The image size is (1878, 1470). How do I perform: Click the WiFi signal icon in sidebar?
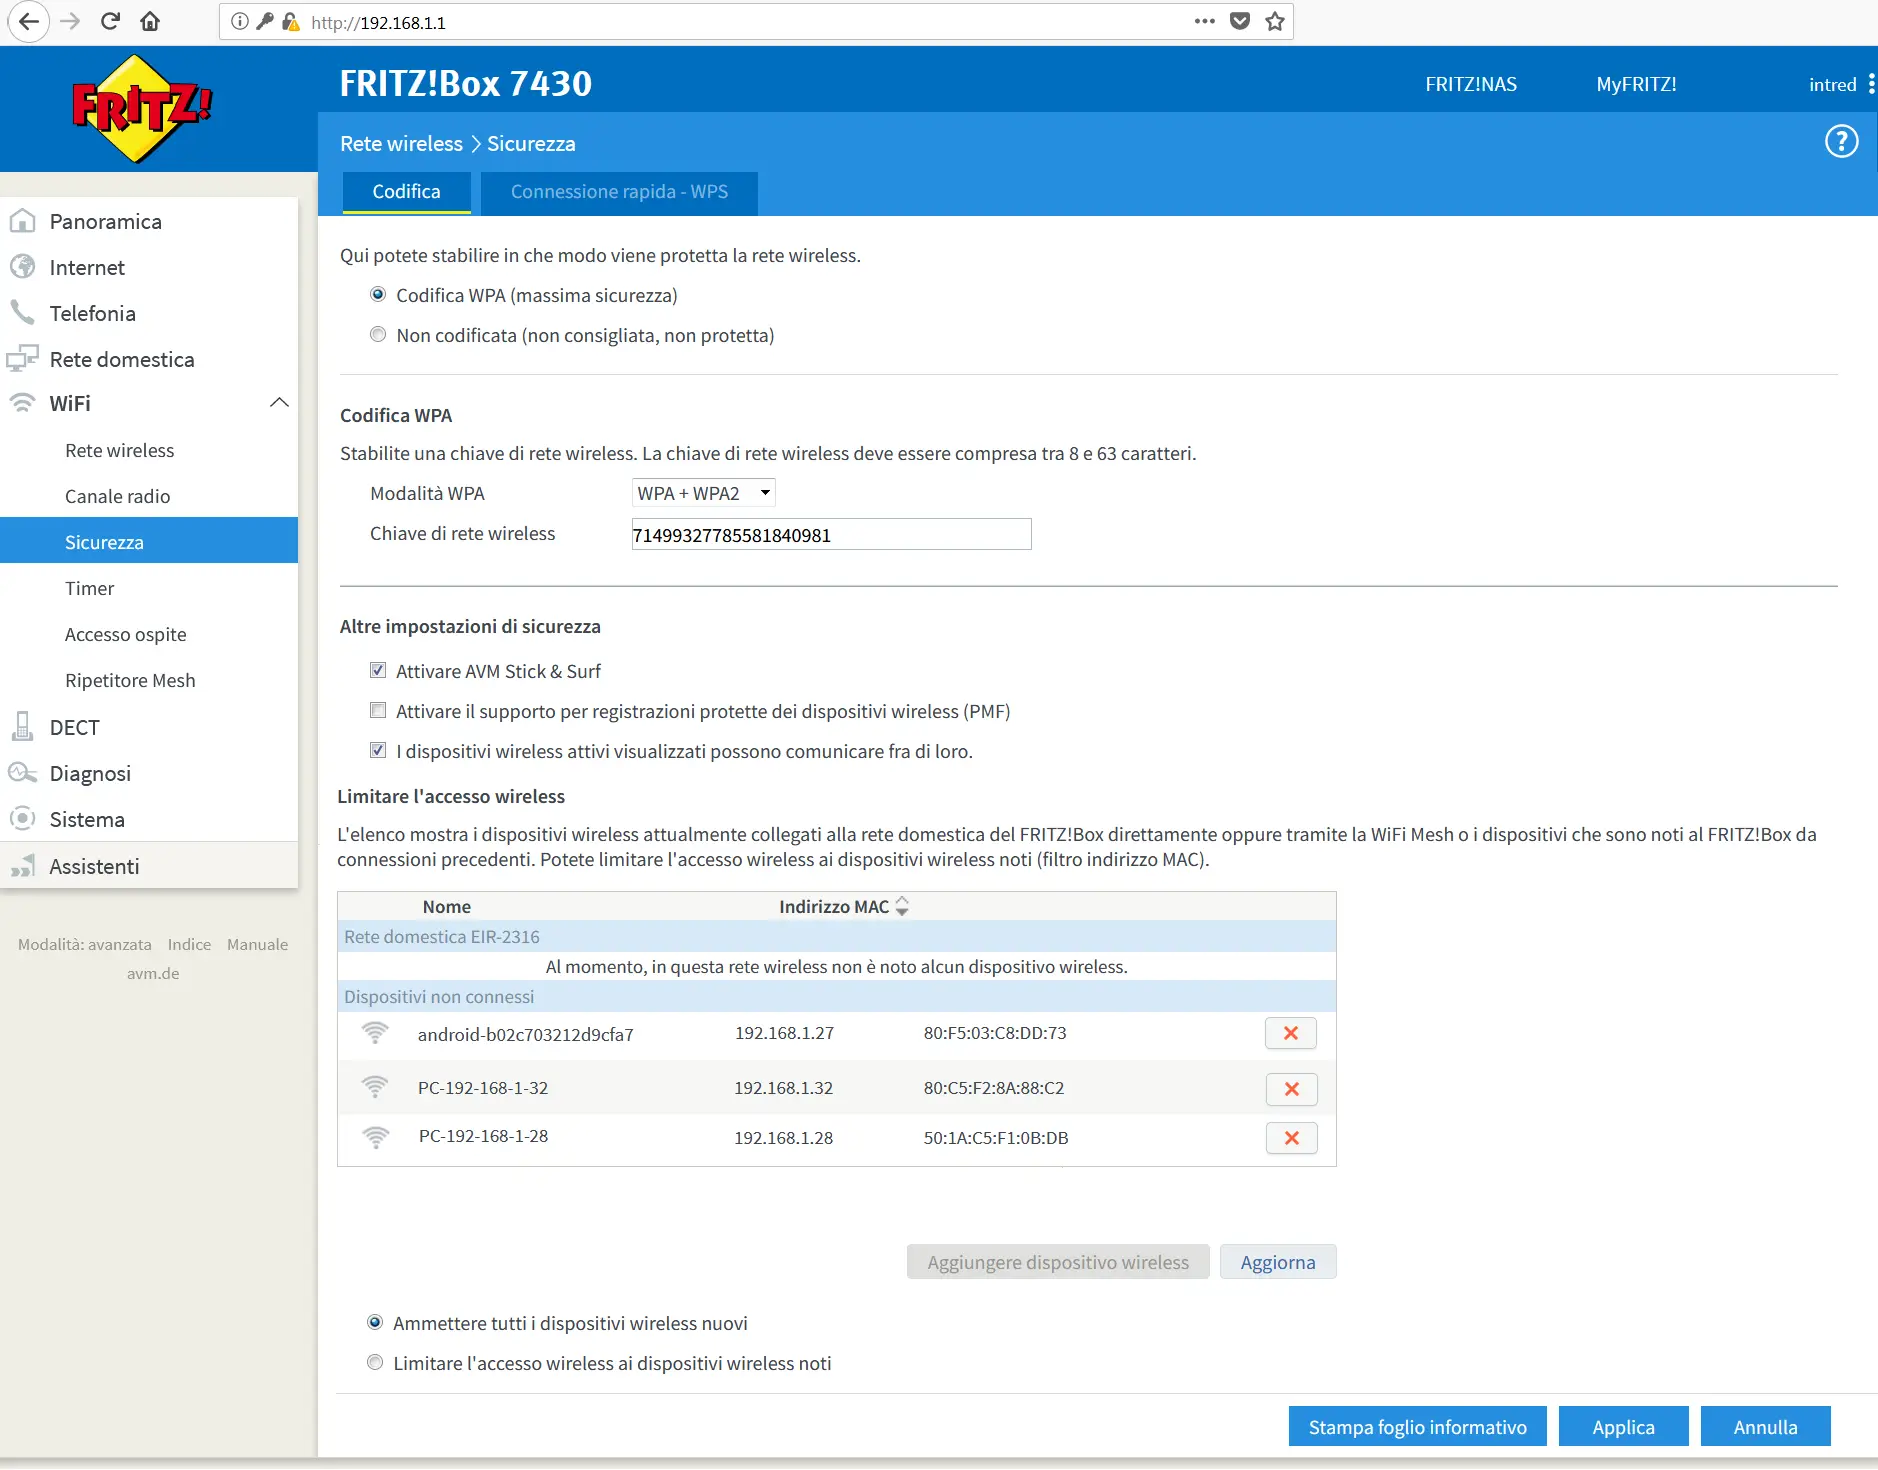pyautogui.click(x=22, y=403)
